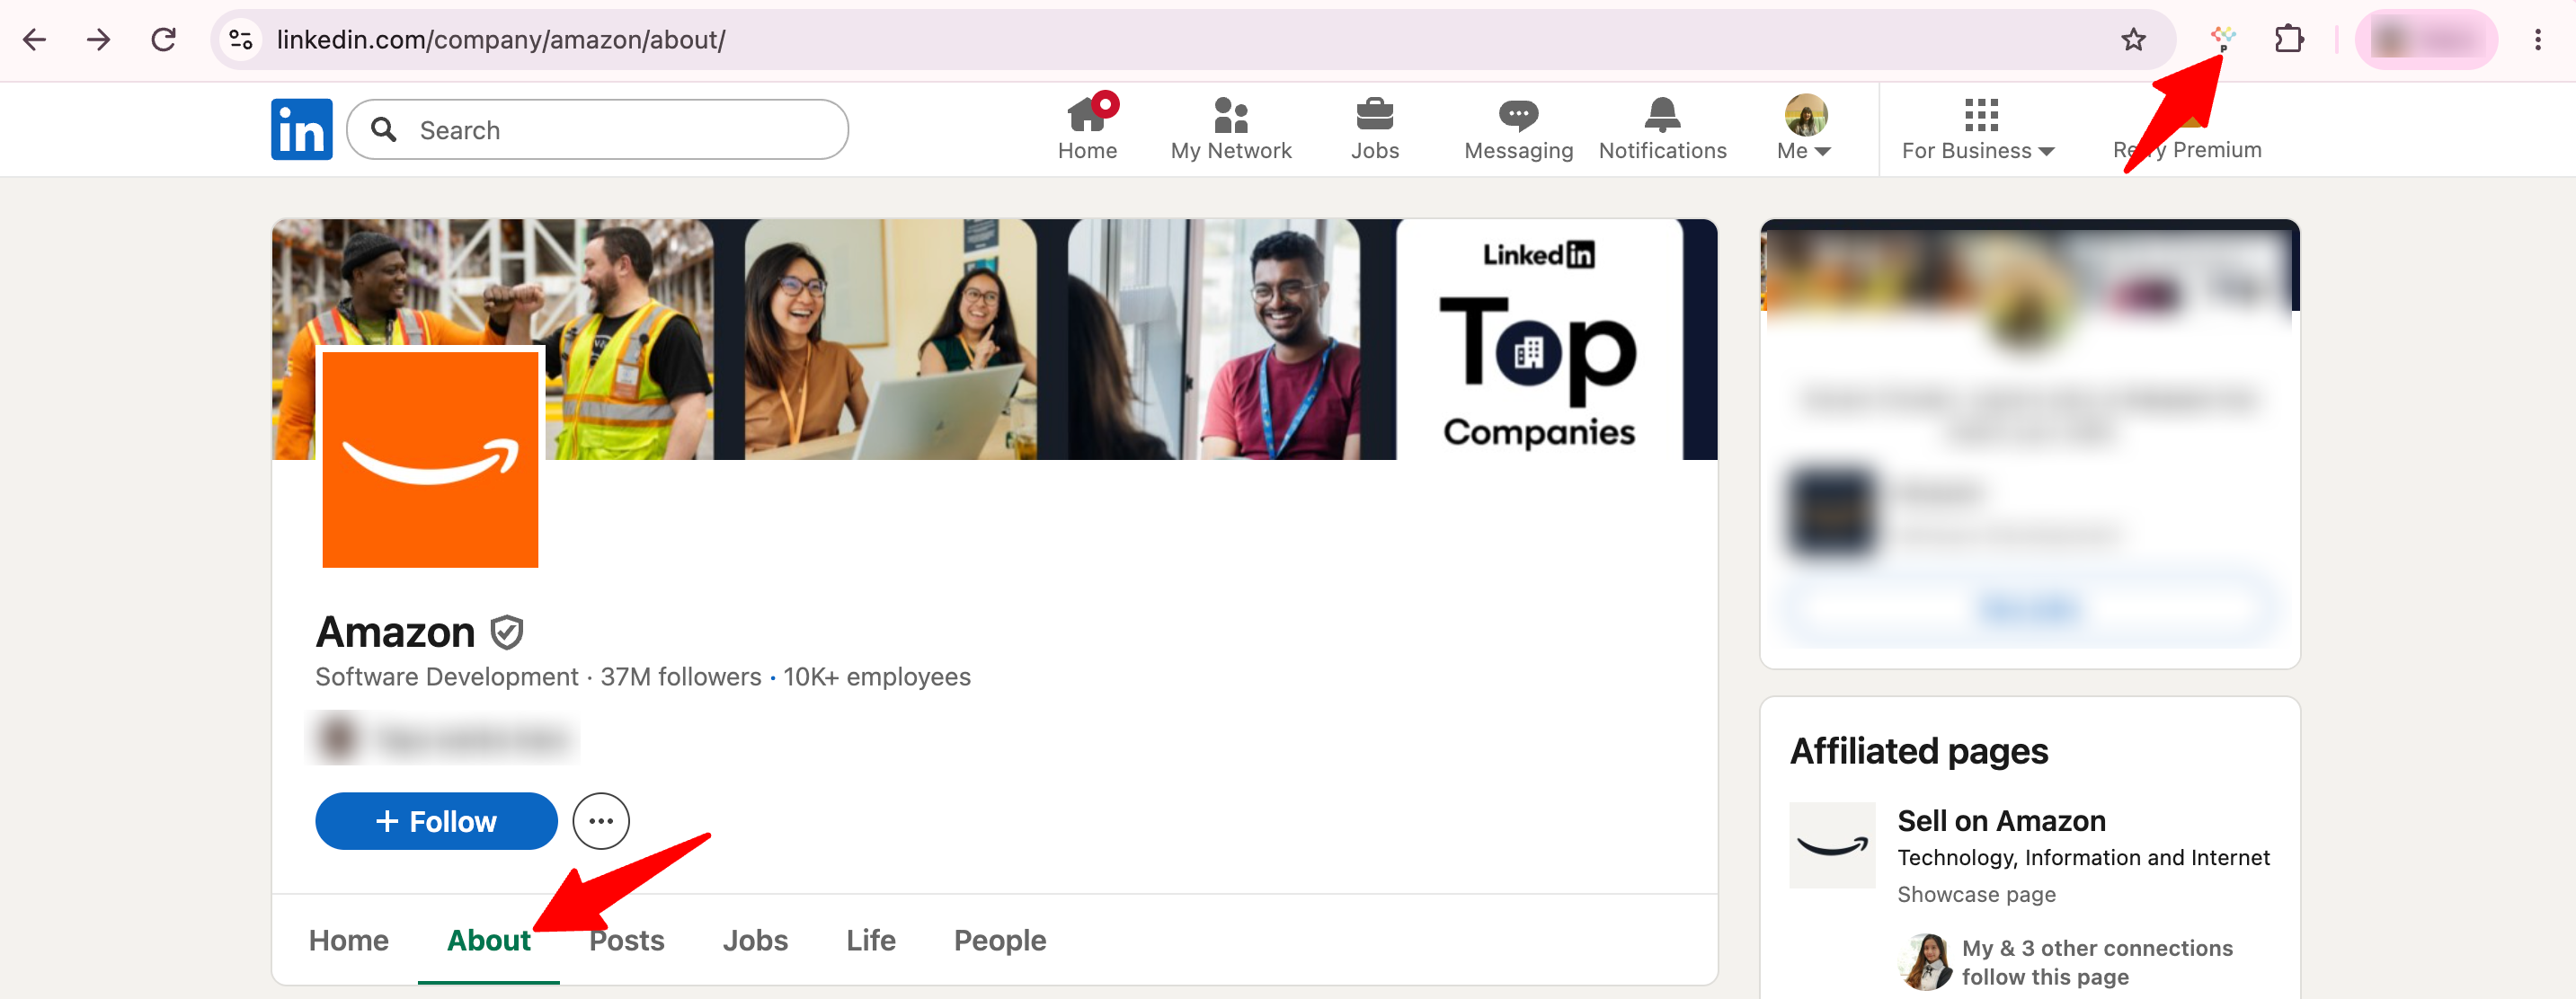The height and width of the screenshot is (999, 2576).
Task: Follow the Amazon page
Action: point(436,821)
